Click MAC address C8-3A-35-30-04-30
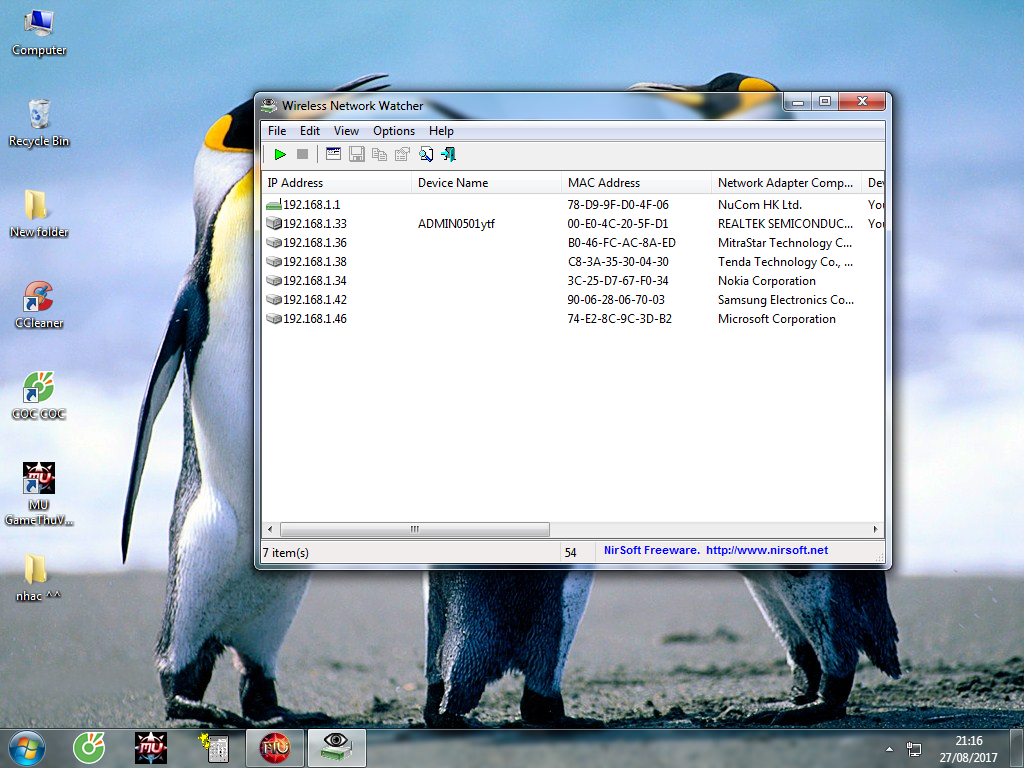Viewport: 1024px width, 768px height. tap(618, 262)
